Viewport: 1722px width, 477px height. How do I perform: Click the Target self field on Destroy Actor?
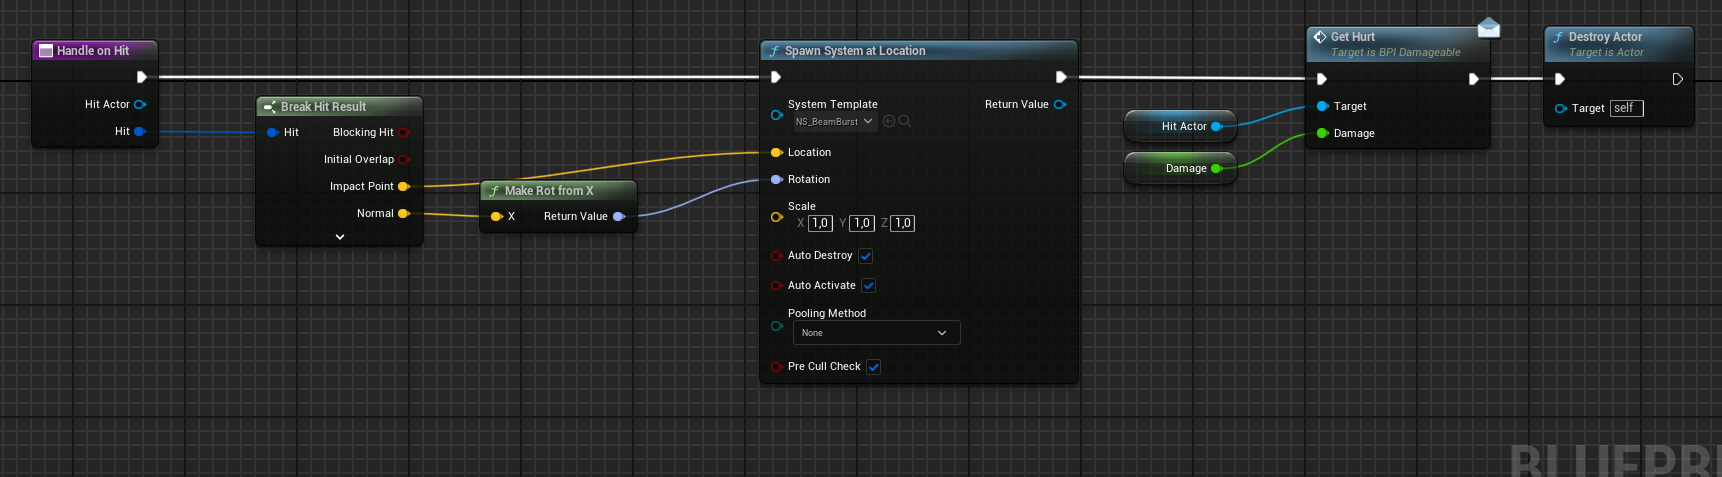coord(1626,108)
